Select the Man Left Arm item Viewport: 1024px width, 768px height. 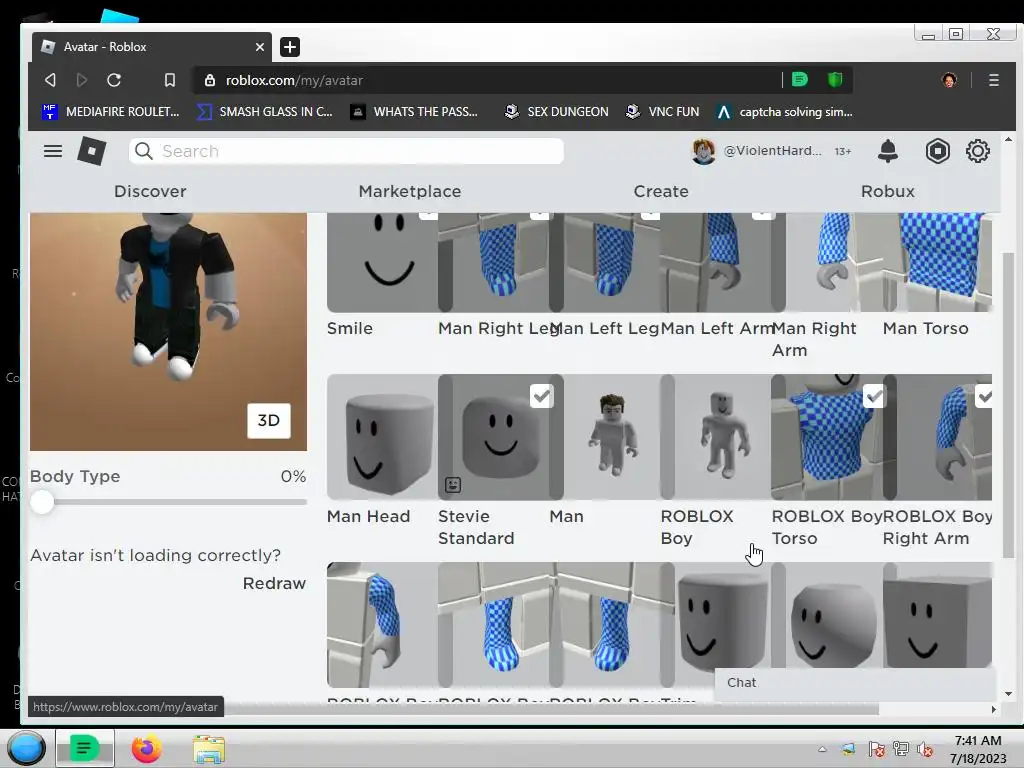coord(716,262)
